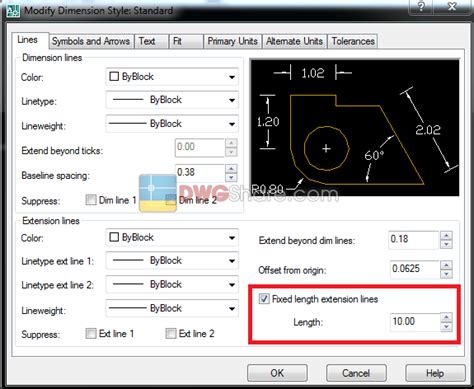The height and width of the screenshot is (389, 474).
Task: Click the fixed extension Length field
Action: [414, 322]
